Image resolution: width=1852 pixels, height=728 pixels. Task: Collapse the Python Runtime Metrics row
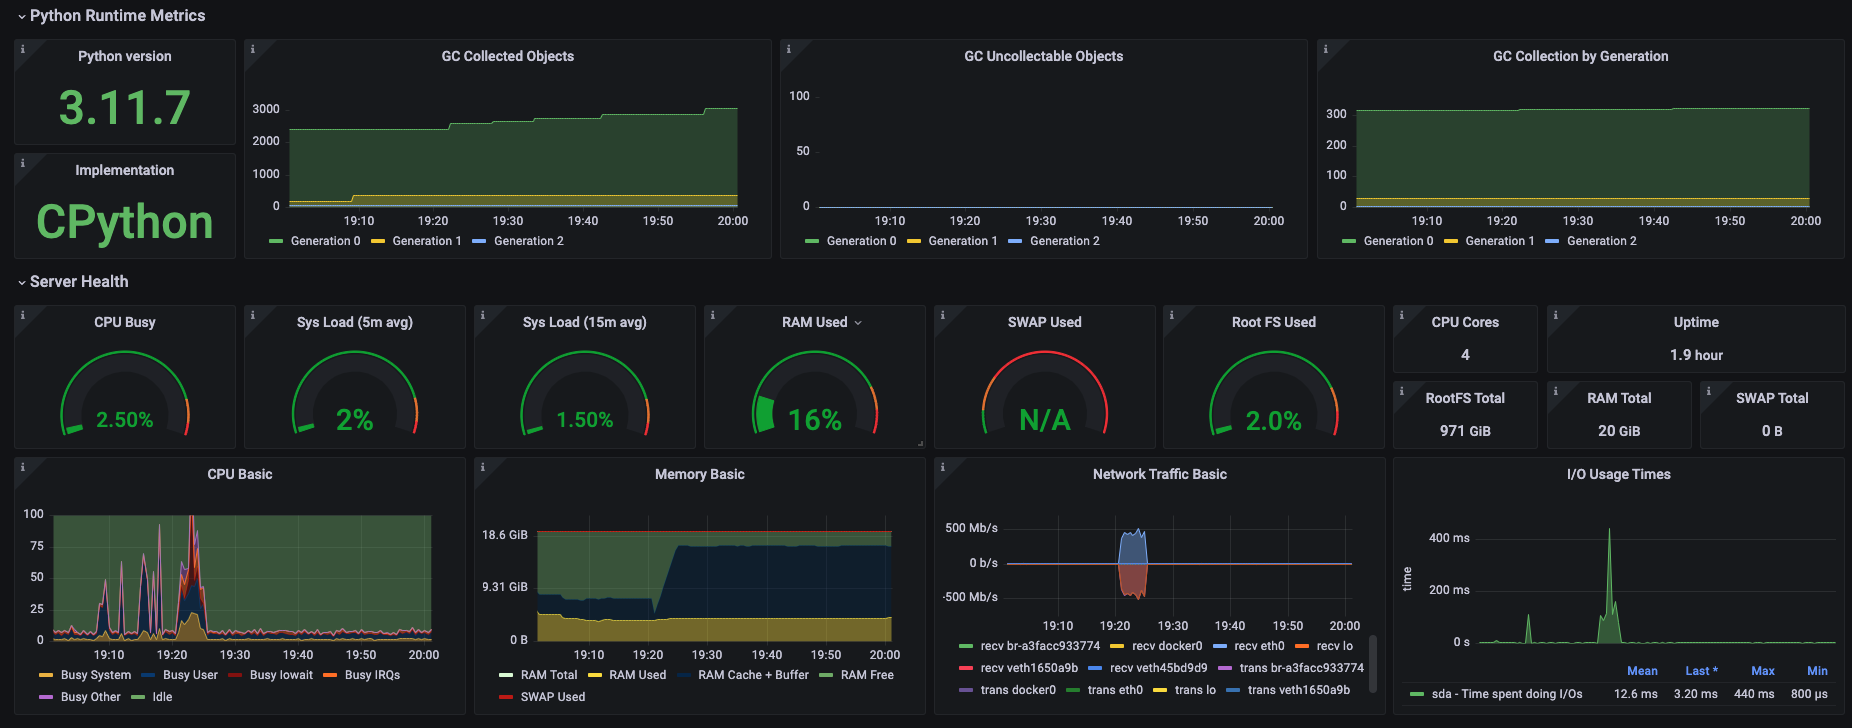(22, 16)
